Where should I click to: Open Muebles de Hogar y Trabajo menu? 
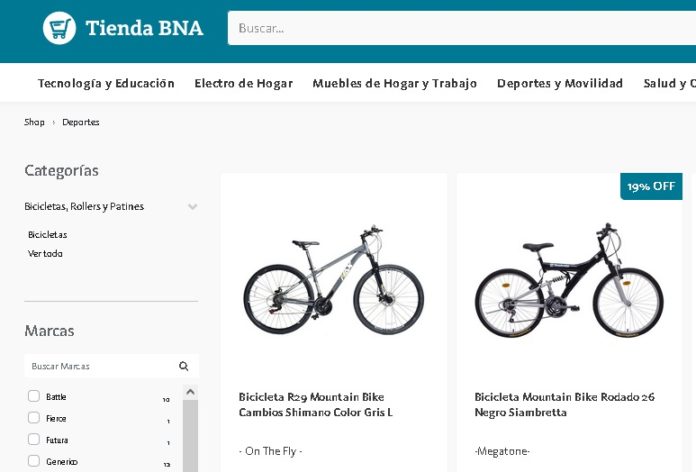394,83
